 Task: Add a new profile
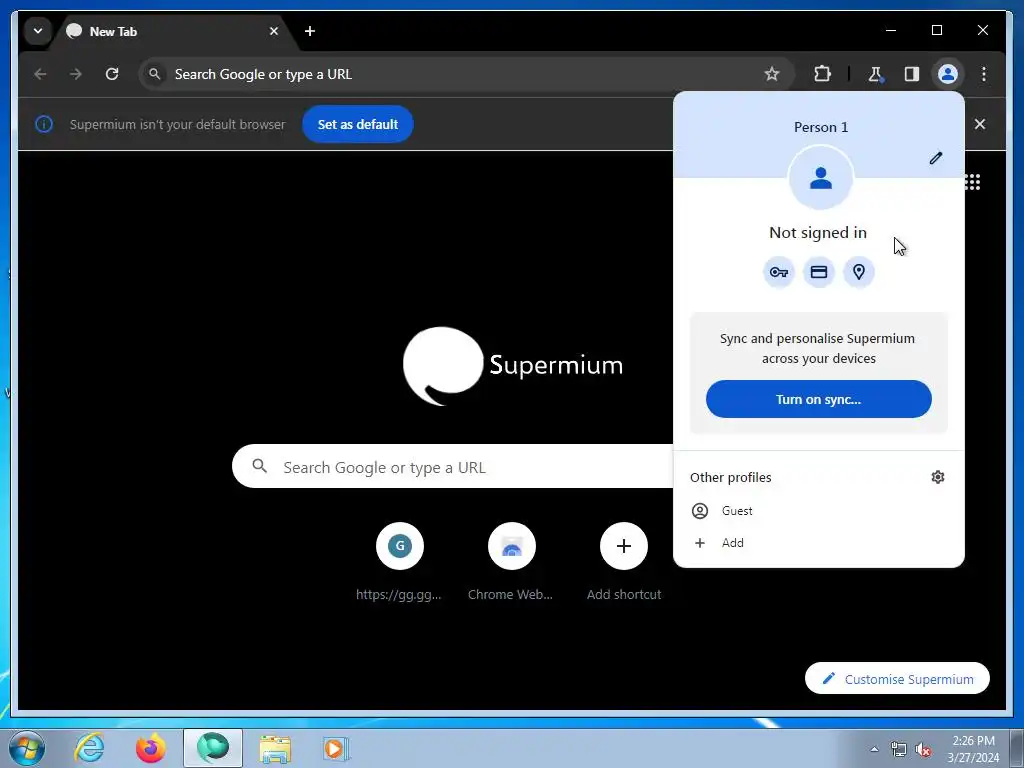(818, 543)
